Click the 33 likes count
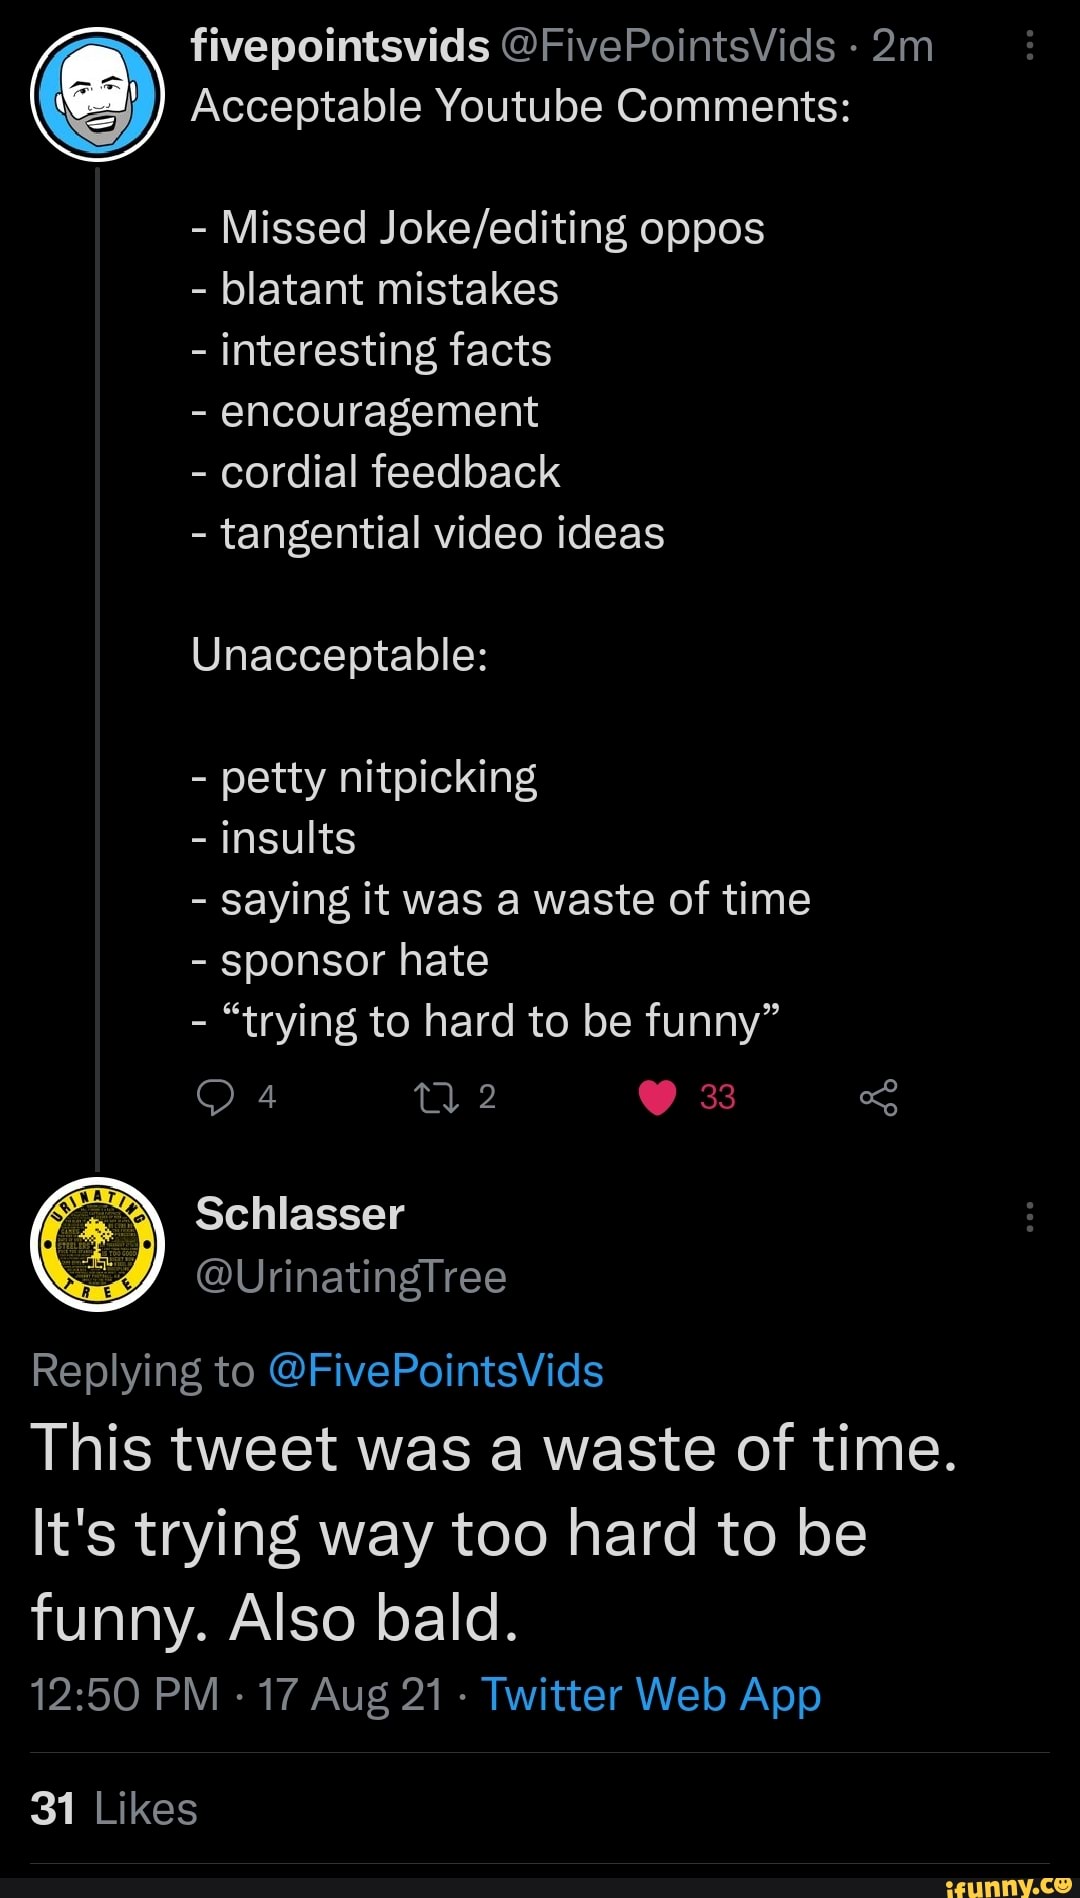Image resolution: width=1080 pixels, height=1898 pixels. click(x=717, y=1097)
